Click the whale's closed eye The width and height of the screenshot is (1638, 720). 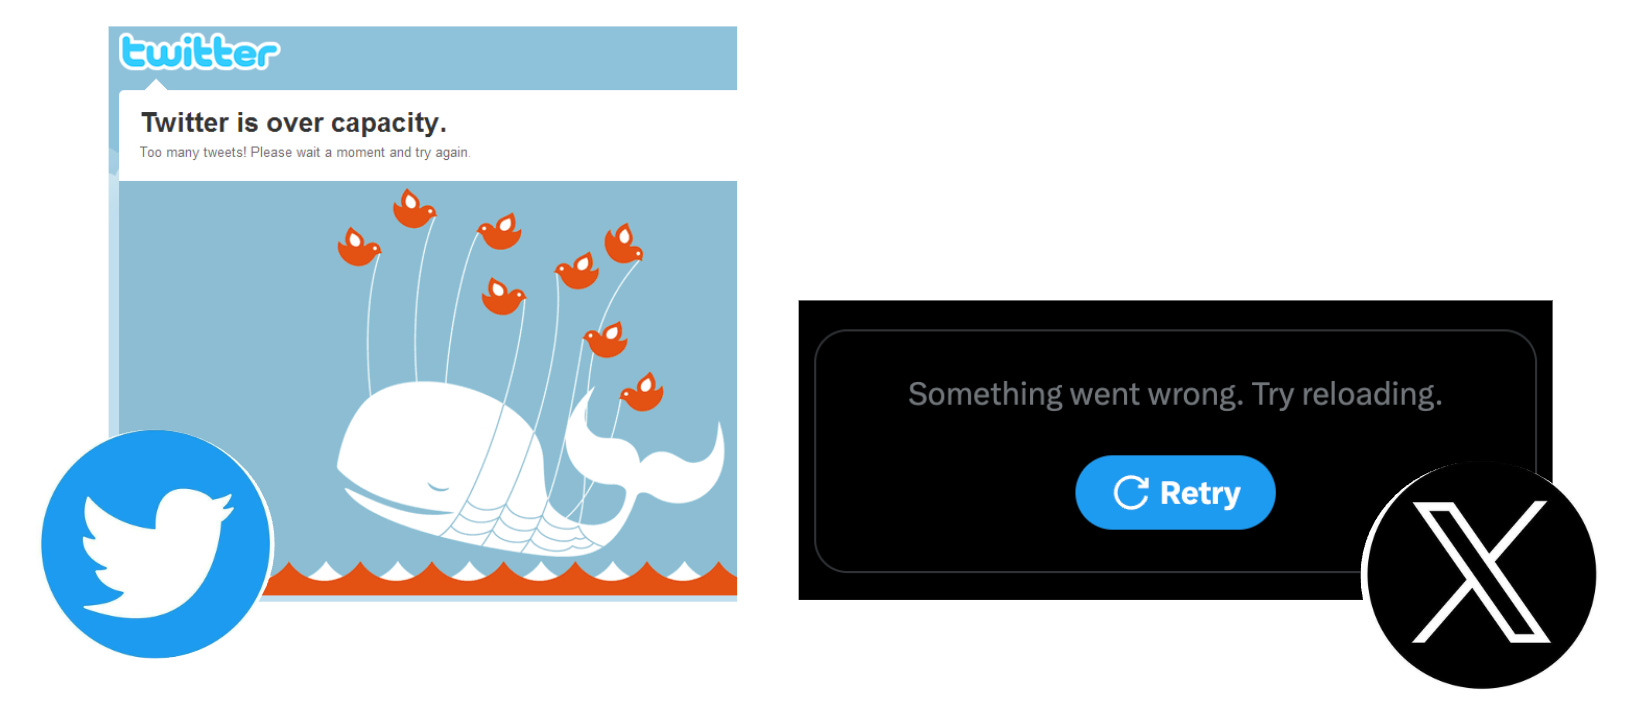437,487
